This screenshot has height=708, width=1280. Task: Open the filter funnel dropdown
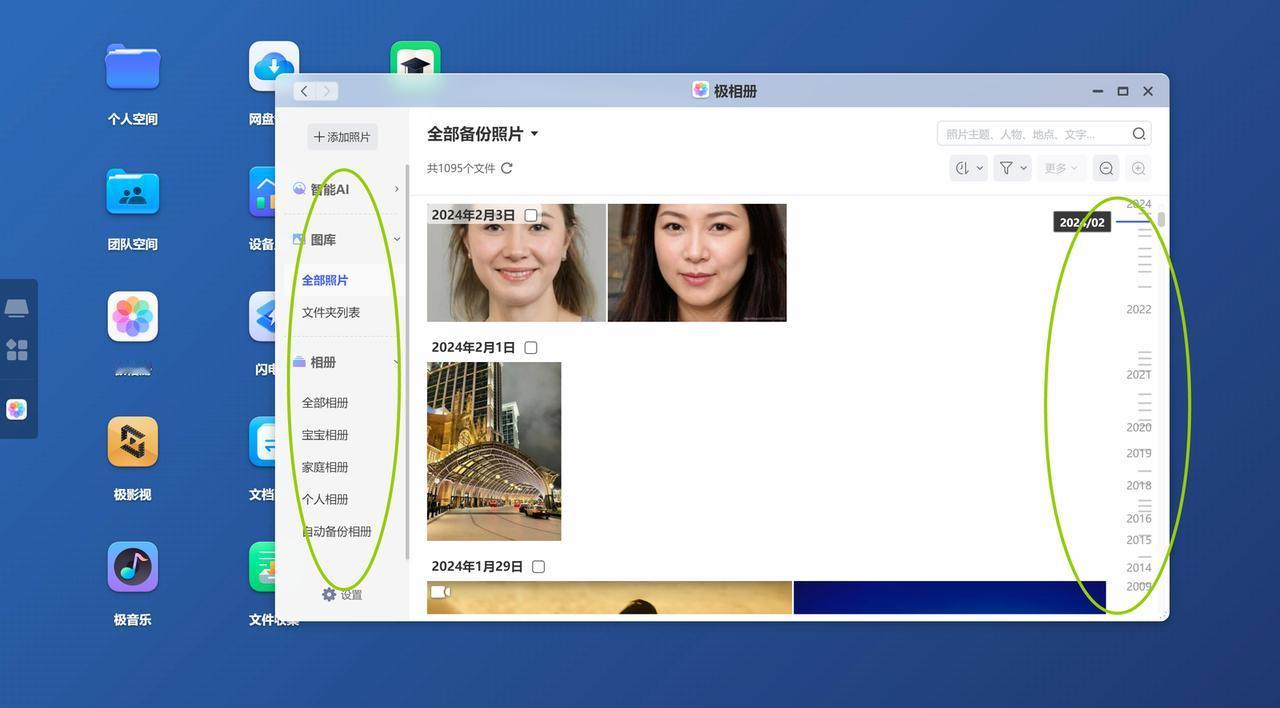pyautogui.click(x=1012, y=168)
